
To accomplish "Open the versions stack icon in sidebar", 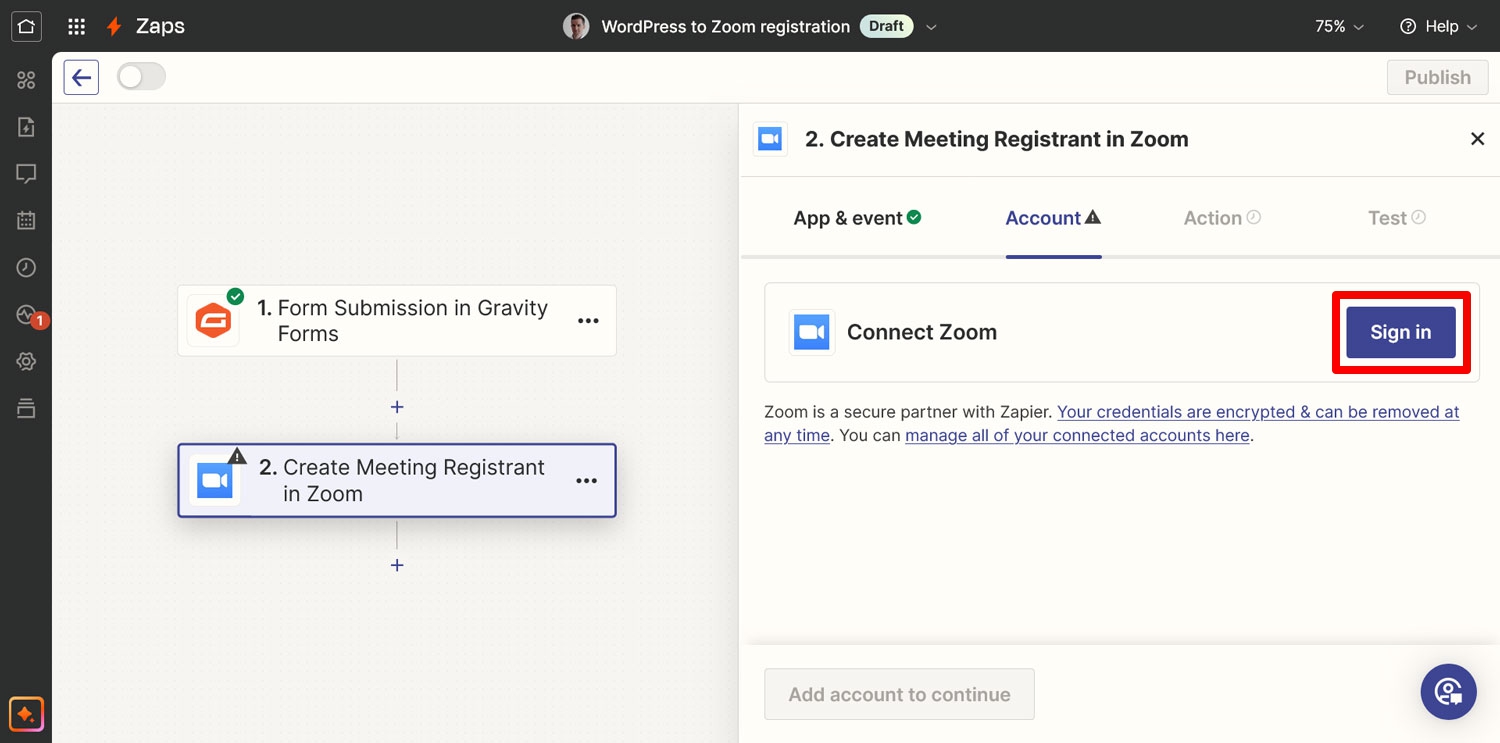I will pyautogui.click(x=26, y=408).
